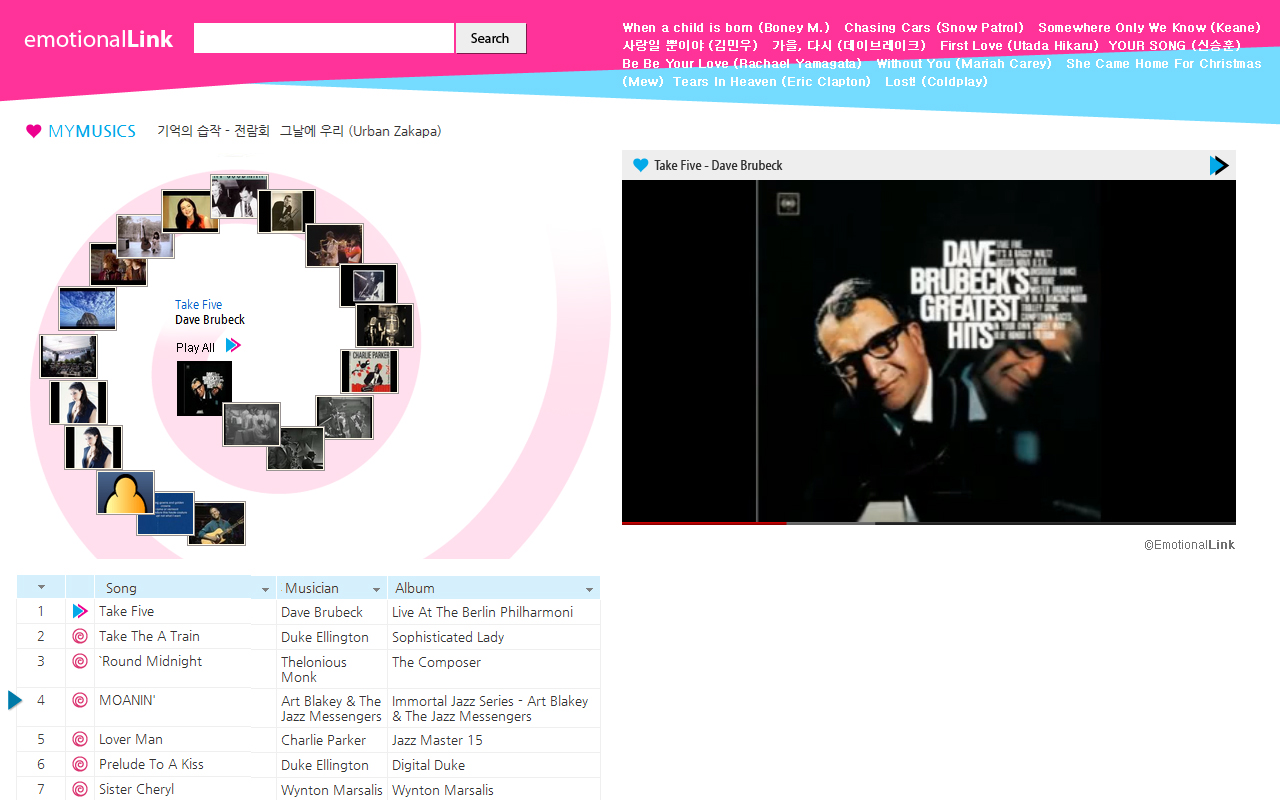Image resolution: width=1280 pixels, height=800 pixels.
Task: Go to the emotionalLink home logo
Action: [x=99, y=39]
